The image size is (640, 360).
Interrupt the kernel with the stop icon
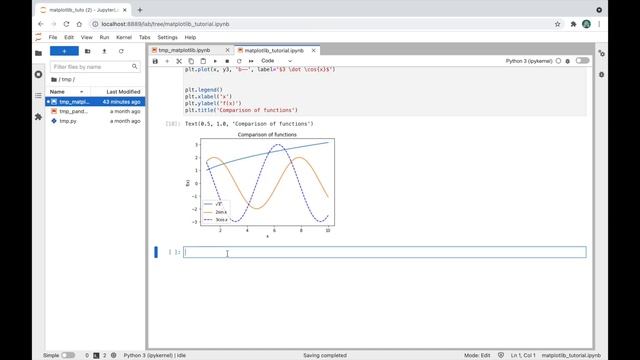(227, 61)
